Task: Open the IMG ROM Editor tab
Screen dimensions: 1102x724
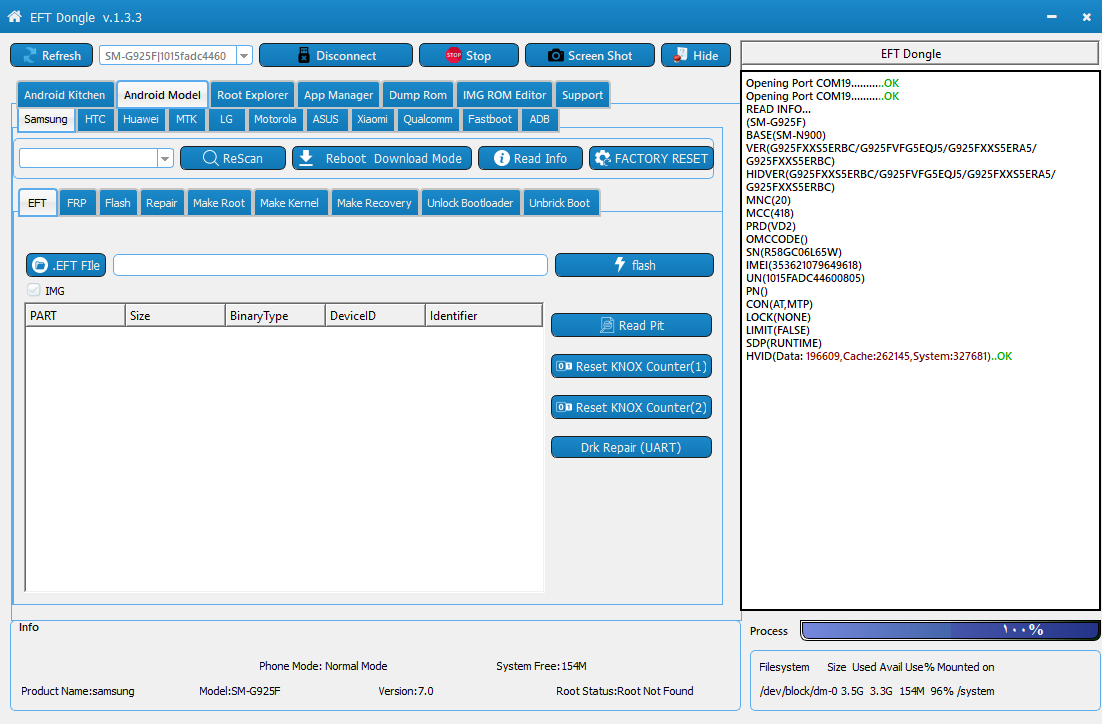Action: pyautogui.click(x=505, y=95)
